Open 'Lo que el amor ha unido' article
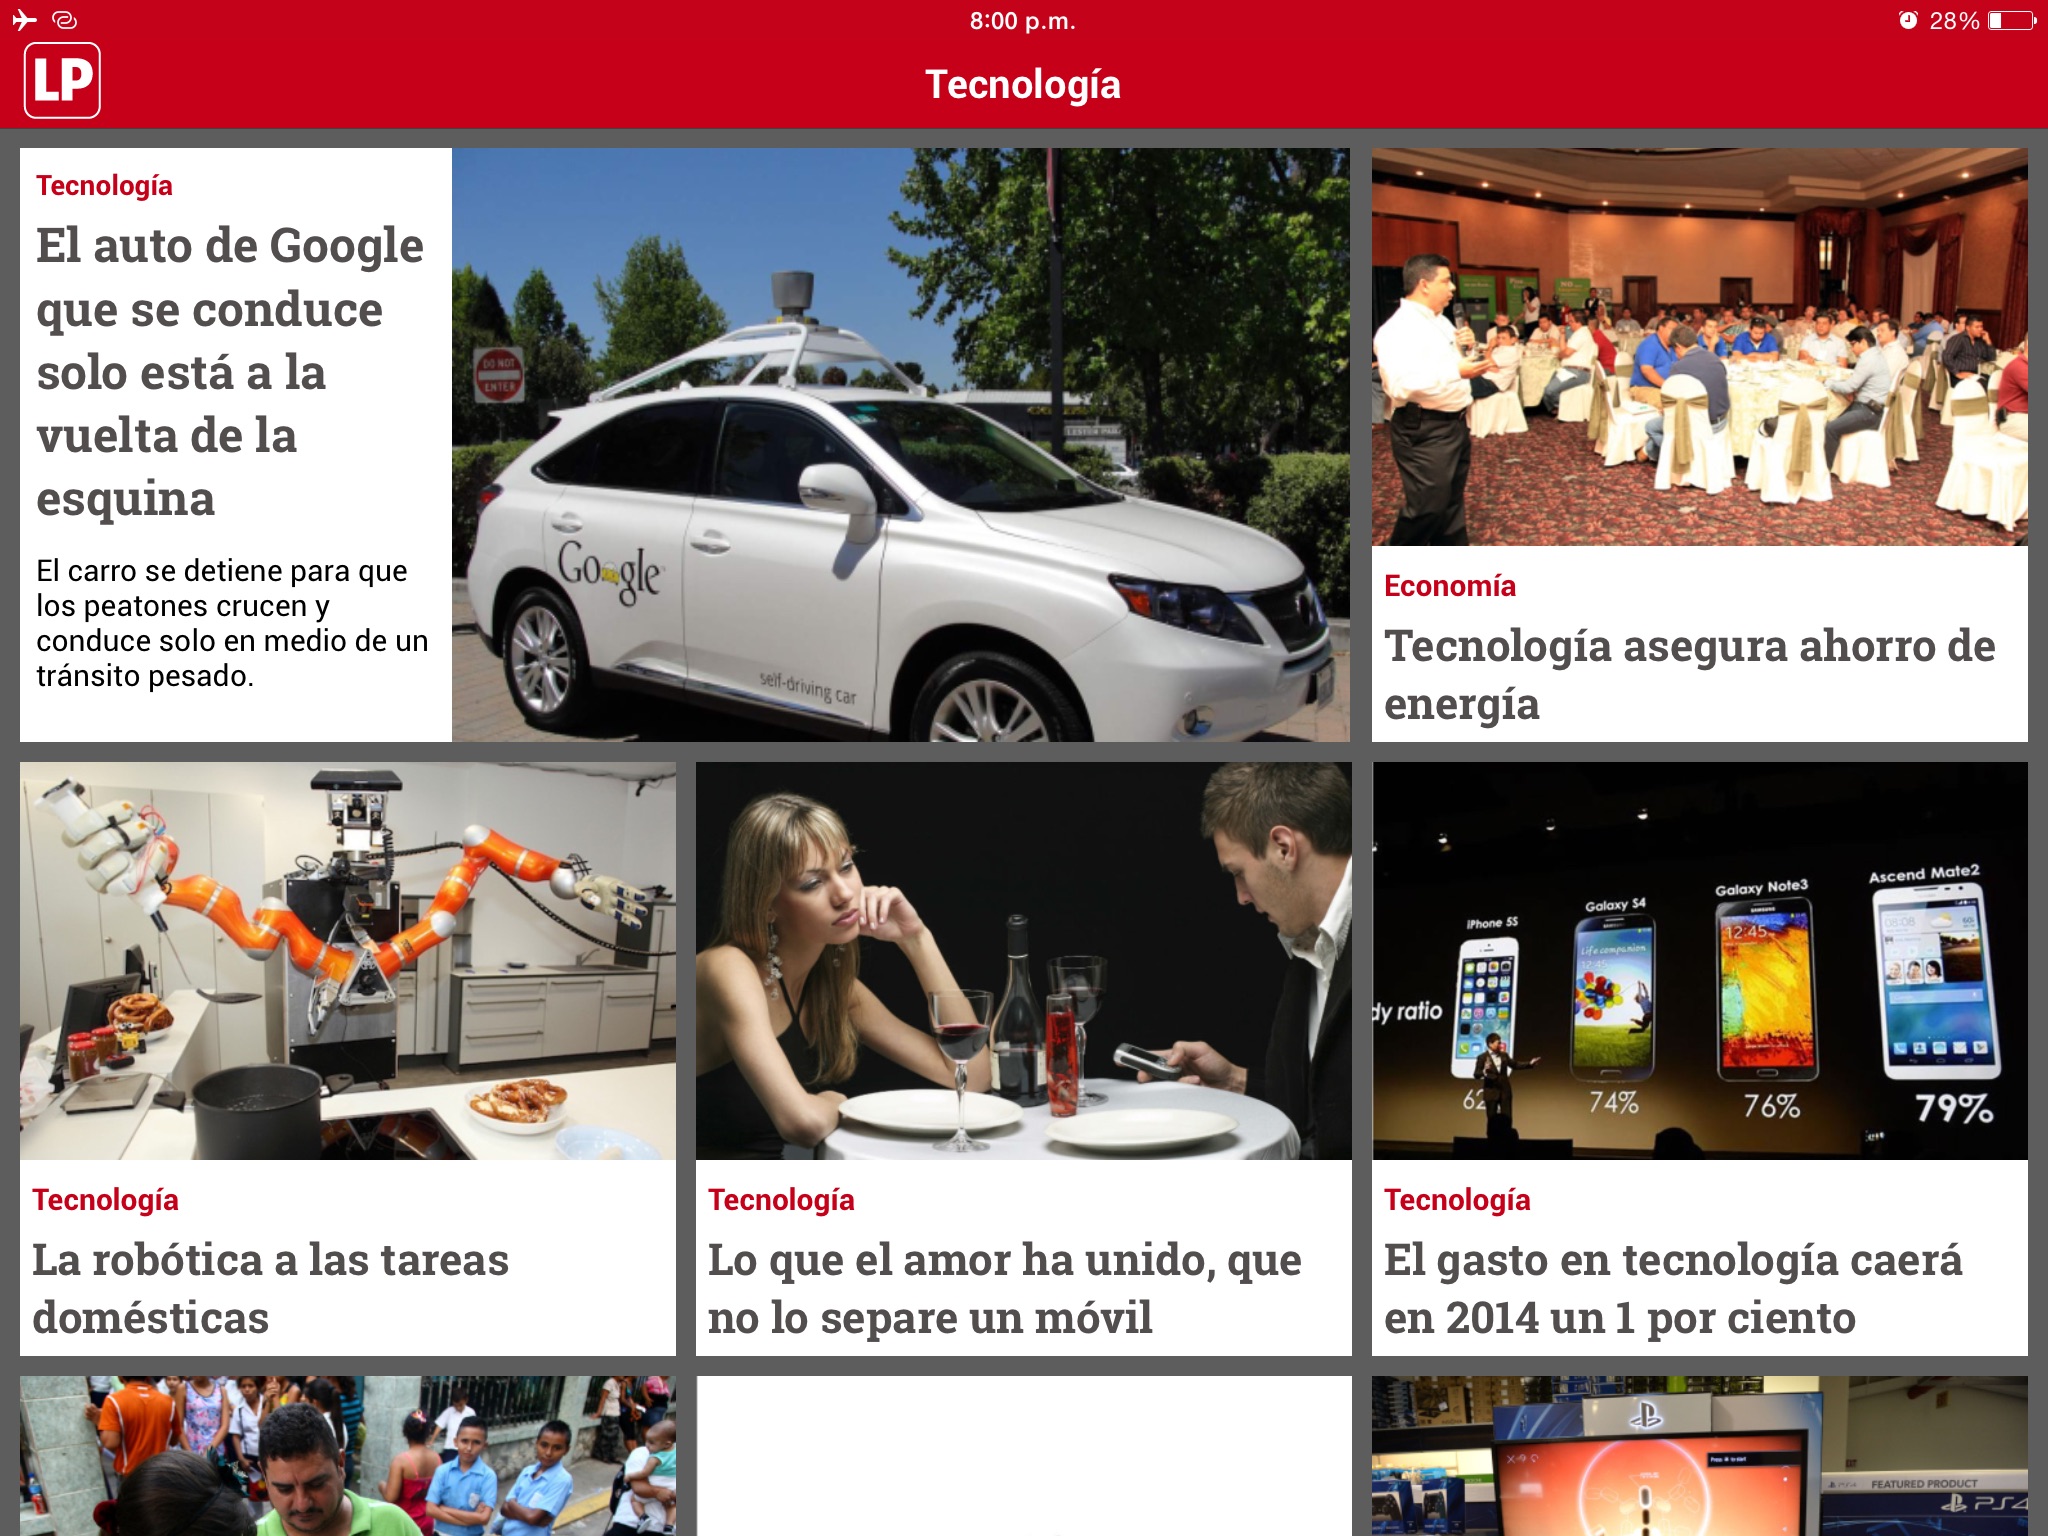The image size is (2048, 1536). [1005, 1289]
